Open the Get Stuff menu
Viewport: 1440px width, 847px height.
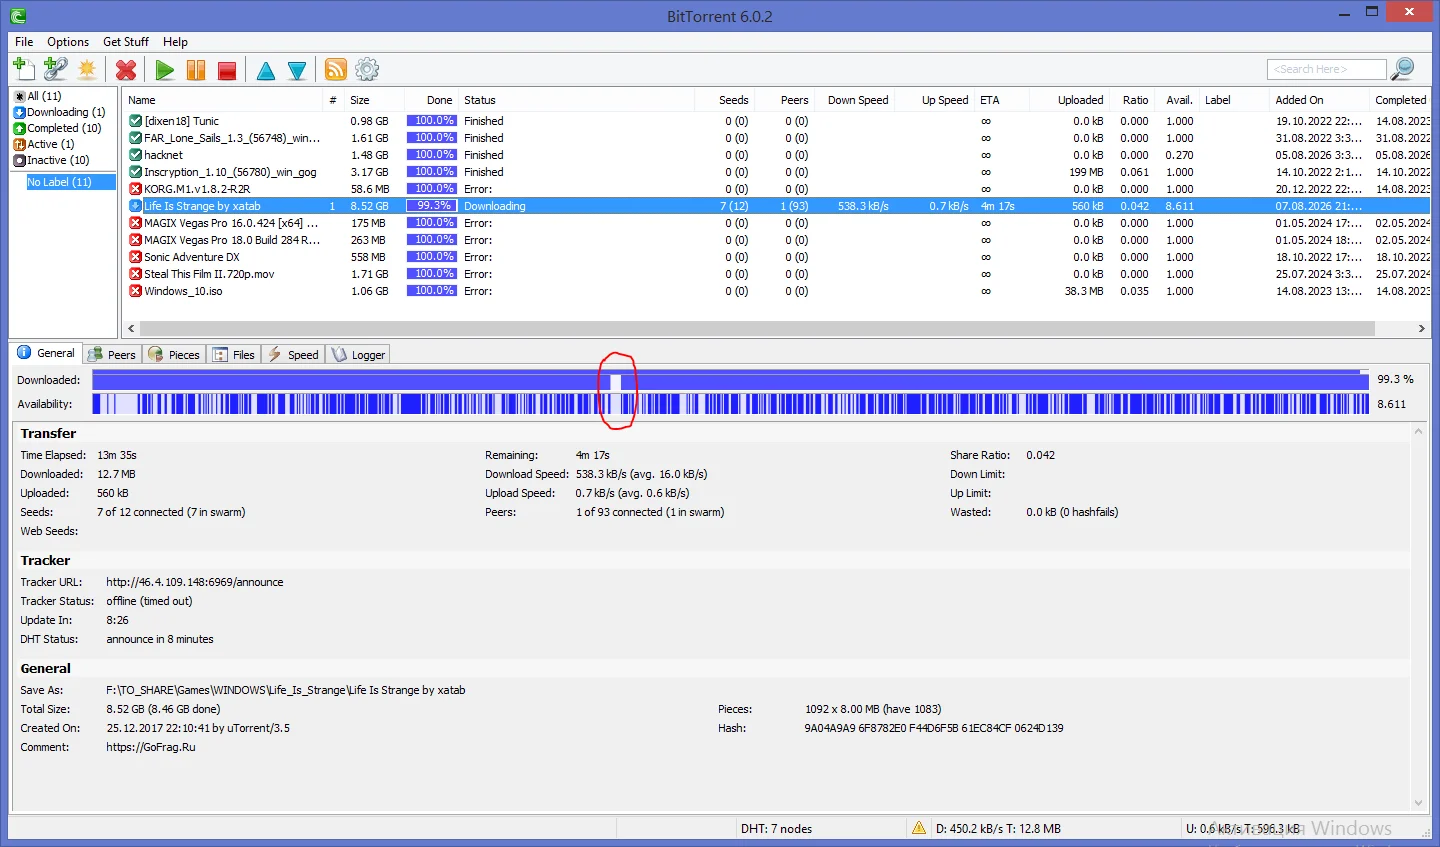pyautogui.click(x=126, y=42)
